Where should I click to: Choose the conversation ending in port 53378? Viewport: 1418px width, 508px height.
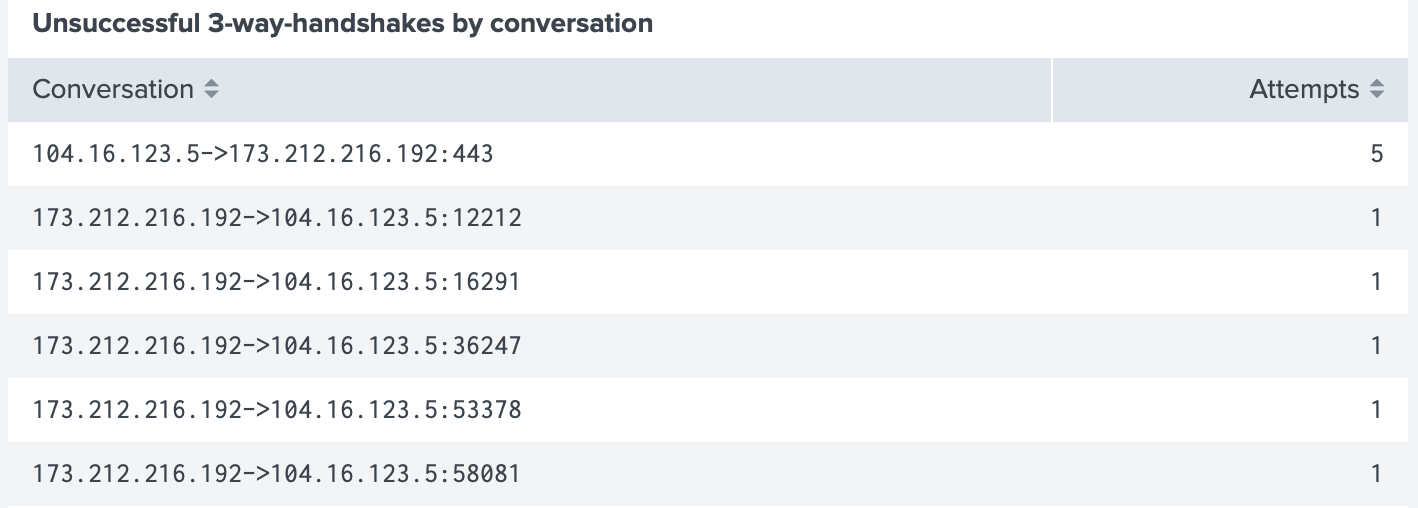[277, 410]
